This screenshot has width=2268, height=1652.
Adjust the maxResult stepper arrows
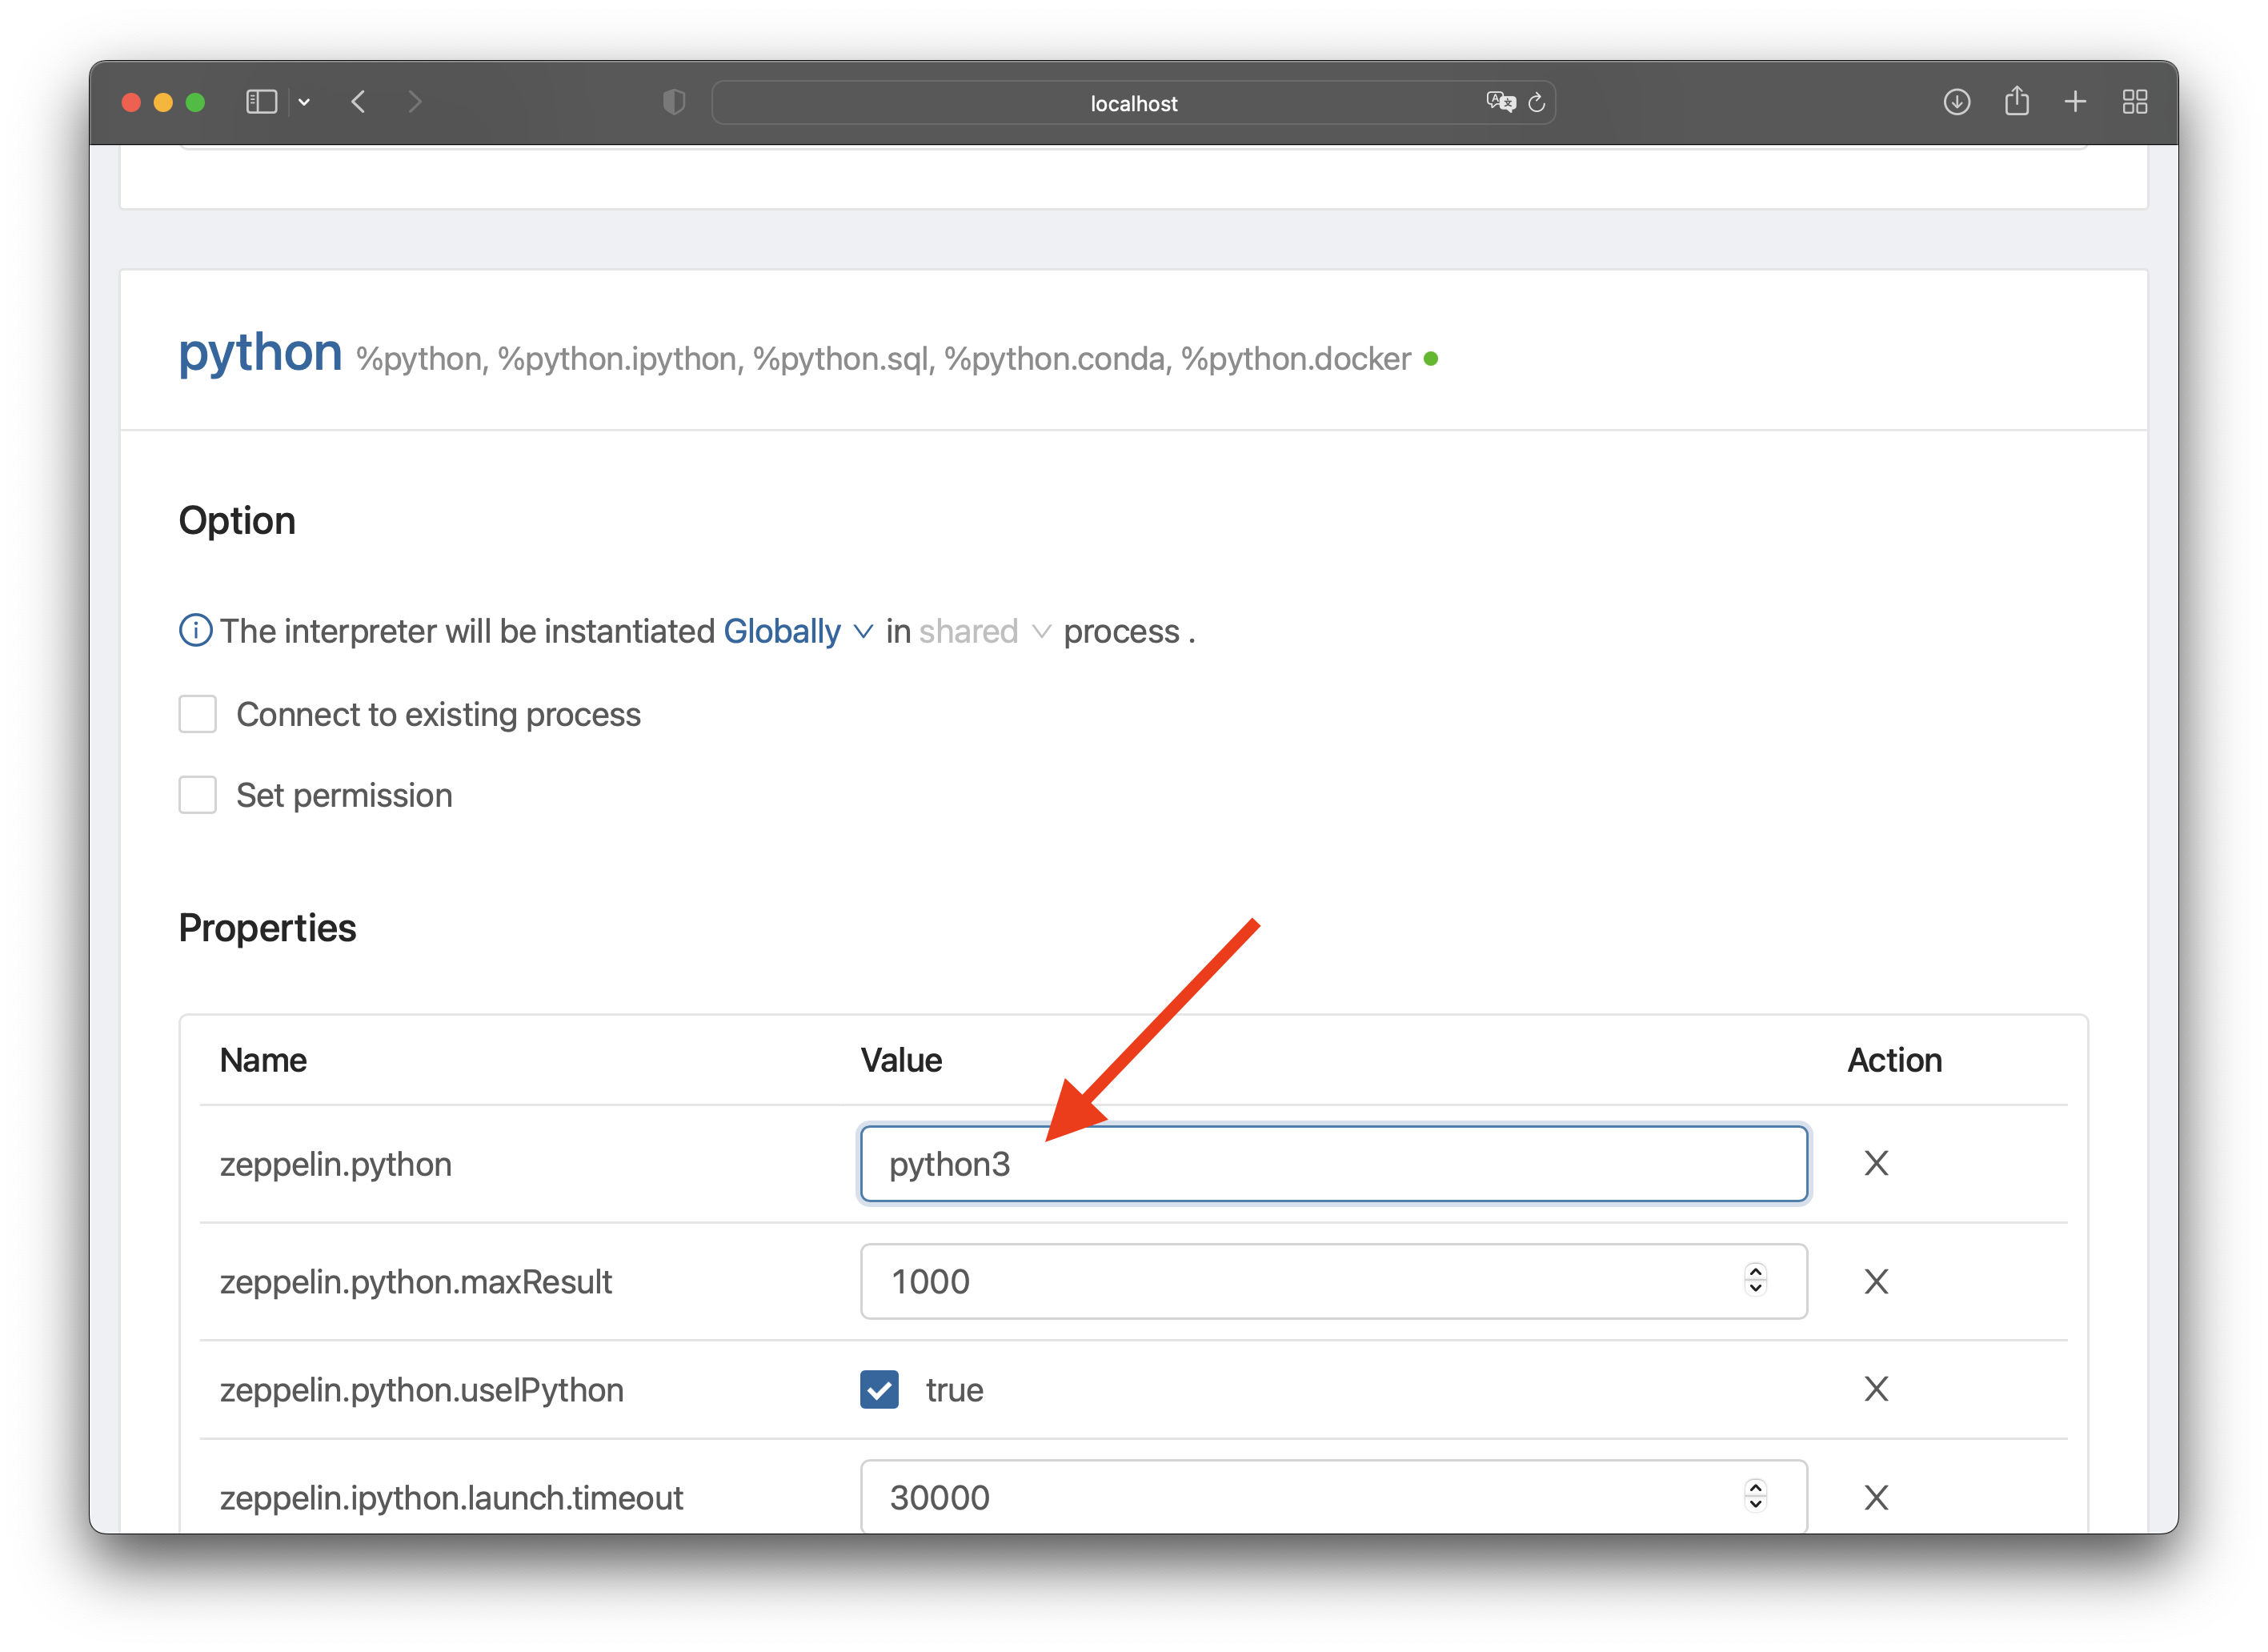click(x=1755, y=1280)
